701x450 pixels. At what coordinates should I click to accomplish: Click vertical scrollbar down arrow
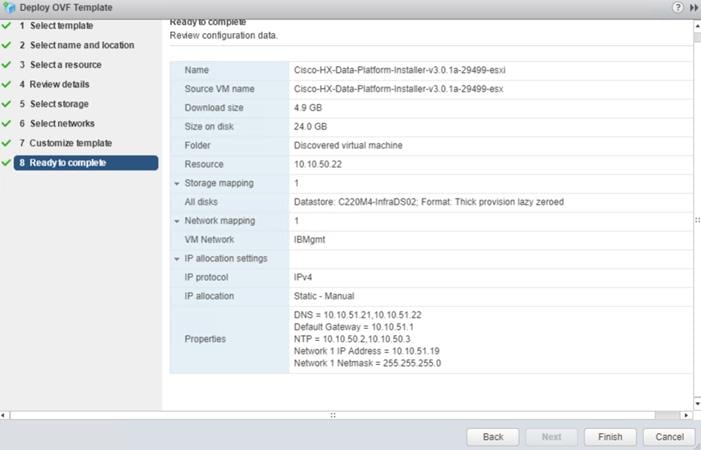697,404
